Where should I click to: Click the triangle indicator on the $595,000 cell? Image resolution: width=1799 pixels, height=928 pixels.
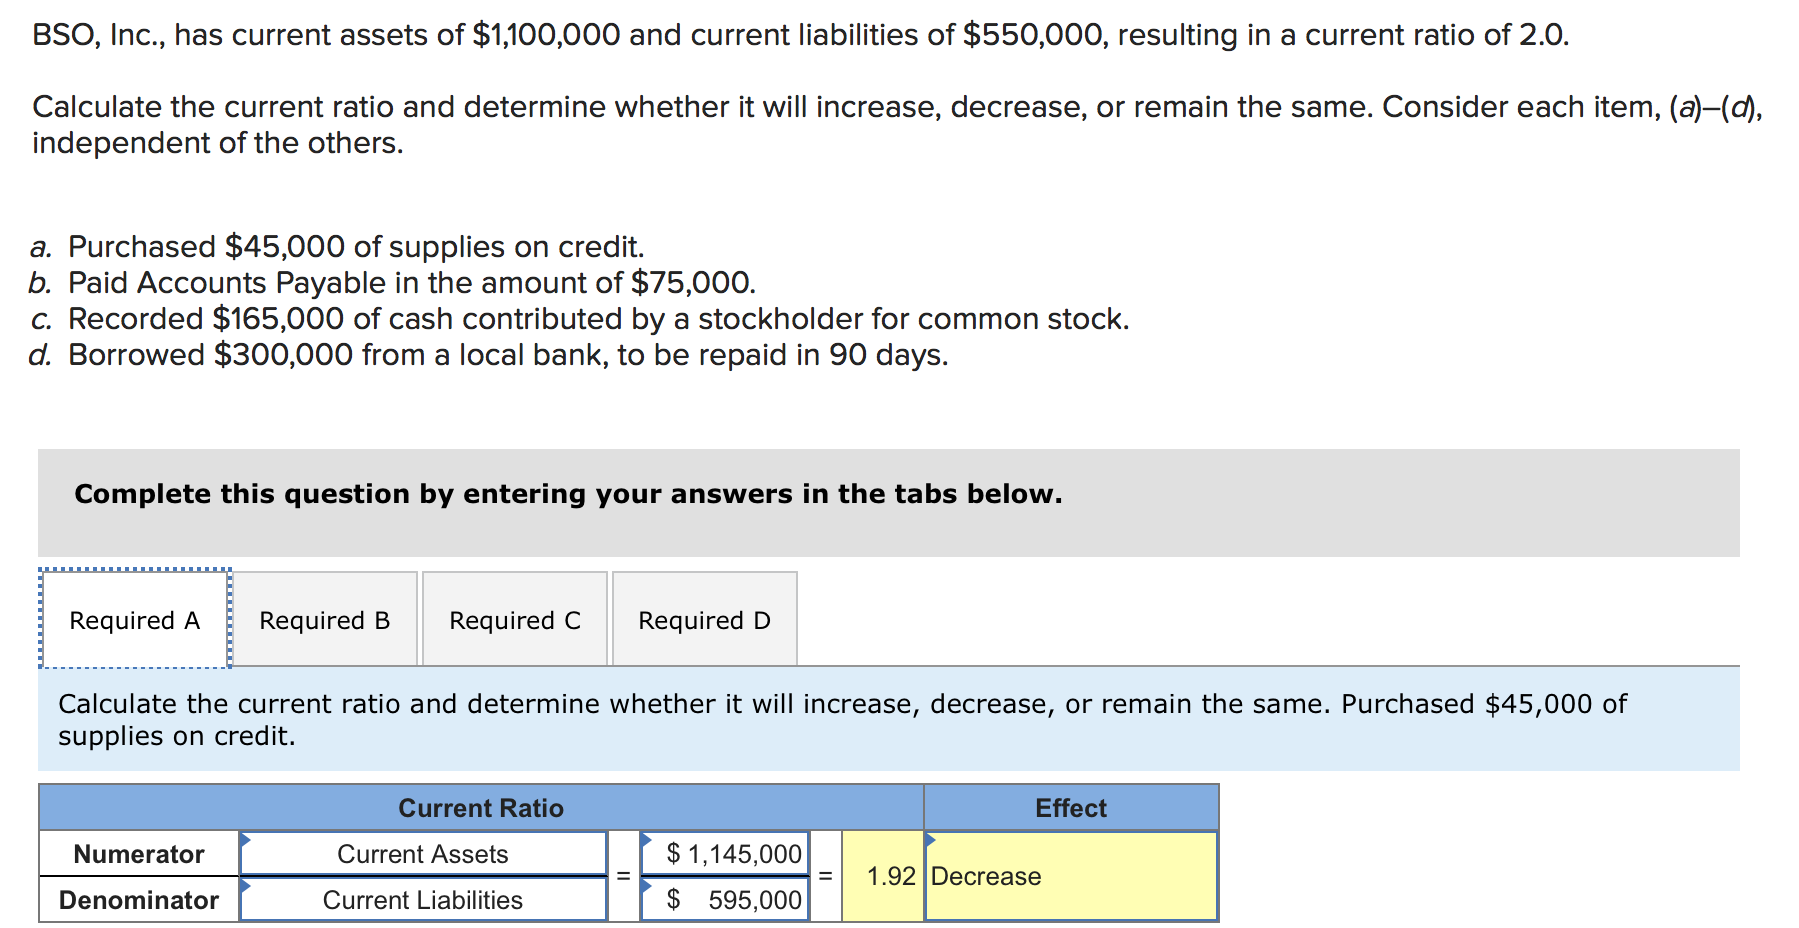(x=649, y=886)
